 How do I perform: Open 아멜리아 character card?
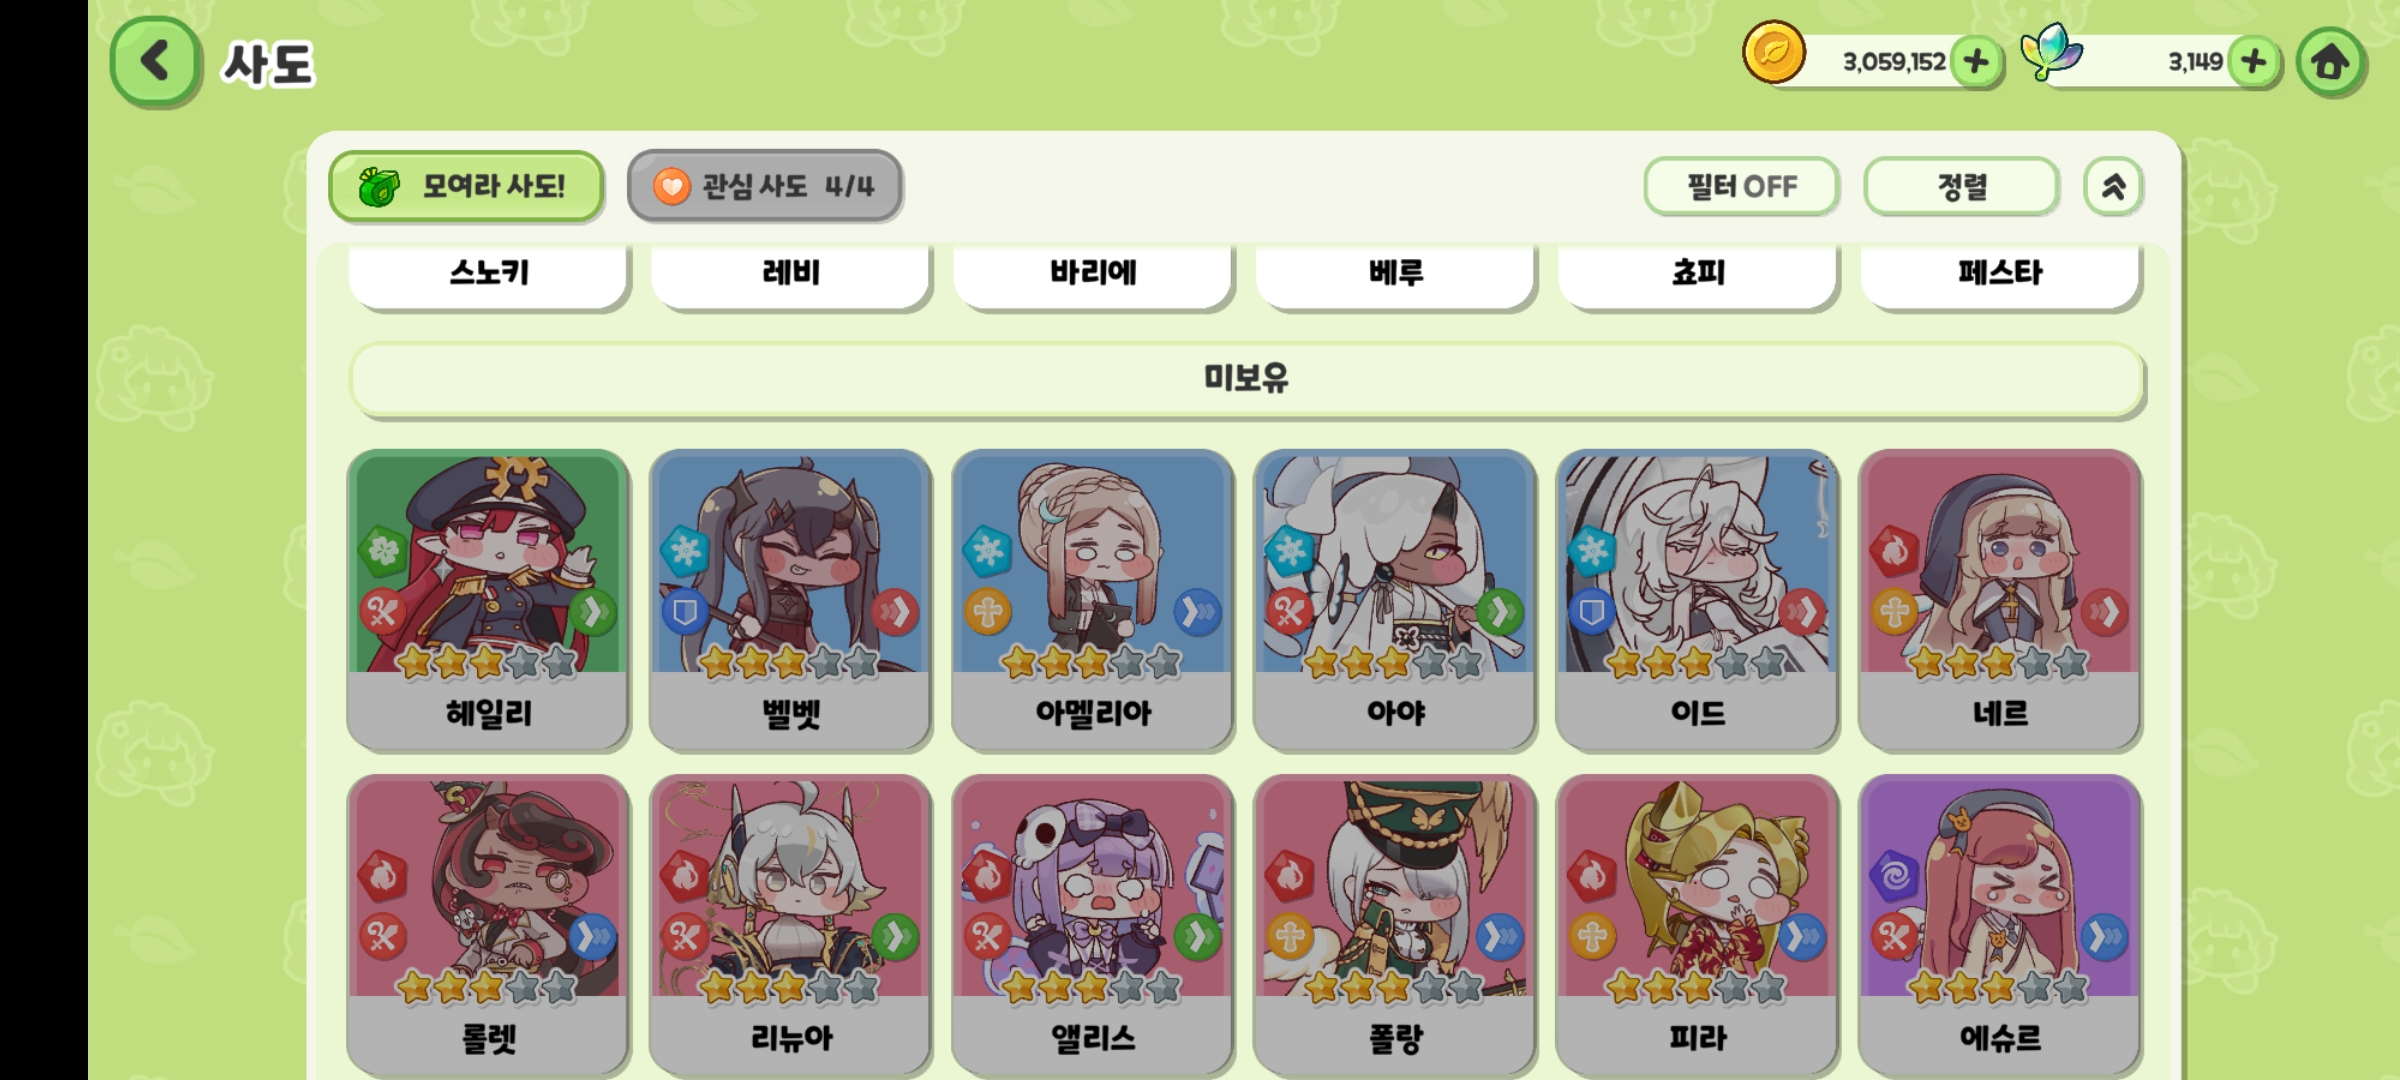[1093, 600]
